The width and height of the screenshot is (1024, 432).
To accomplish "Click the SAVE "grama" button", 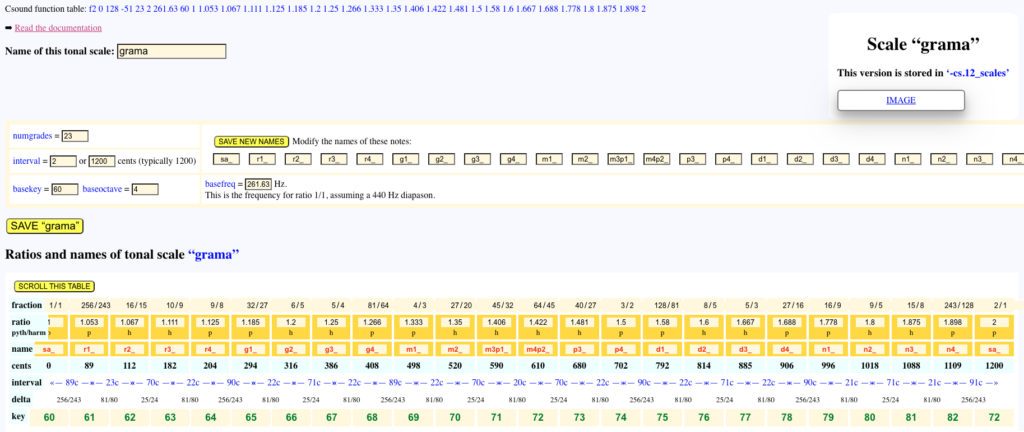I will pos(45,226).
